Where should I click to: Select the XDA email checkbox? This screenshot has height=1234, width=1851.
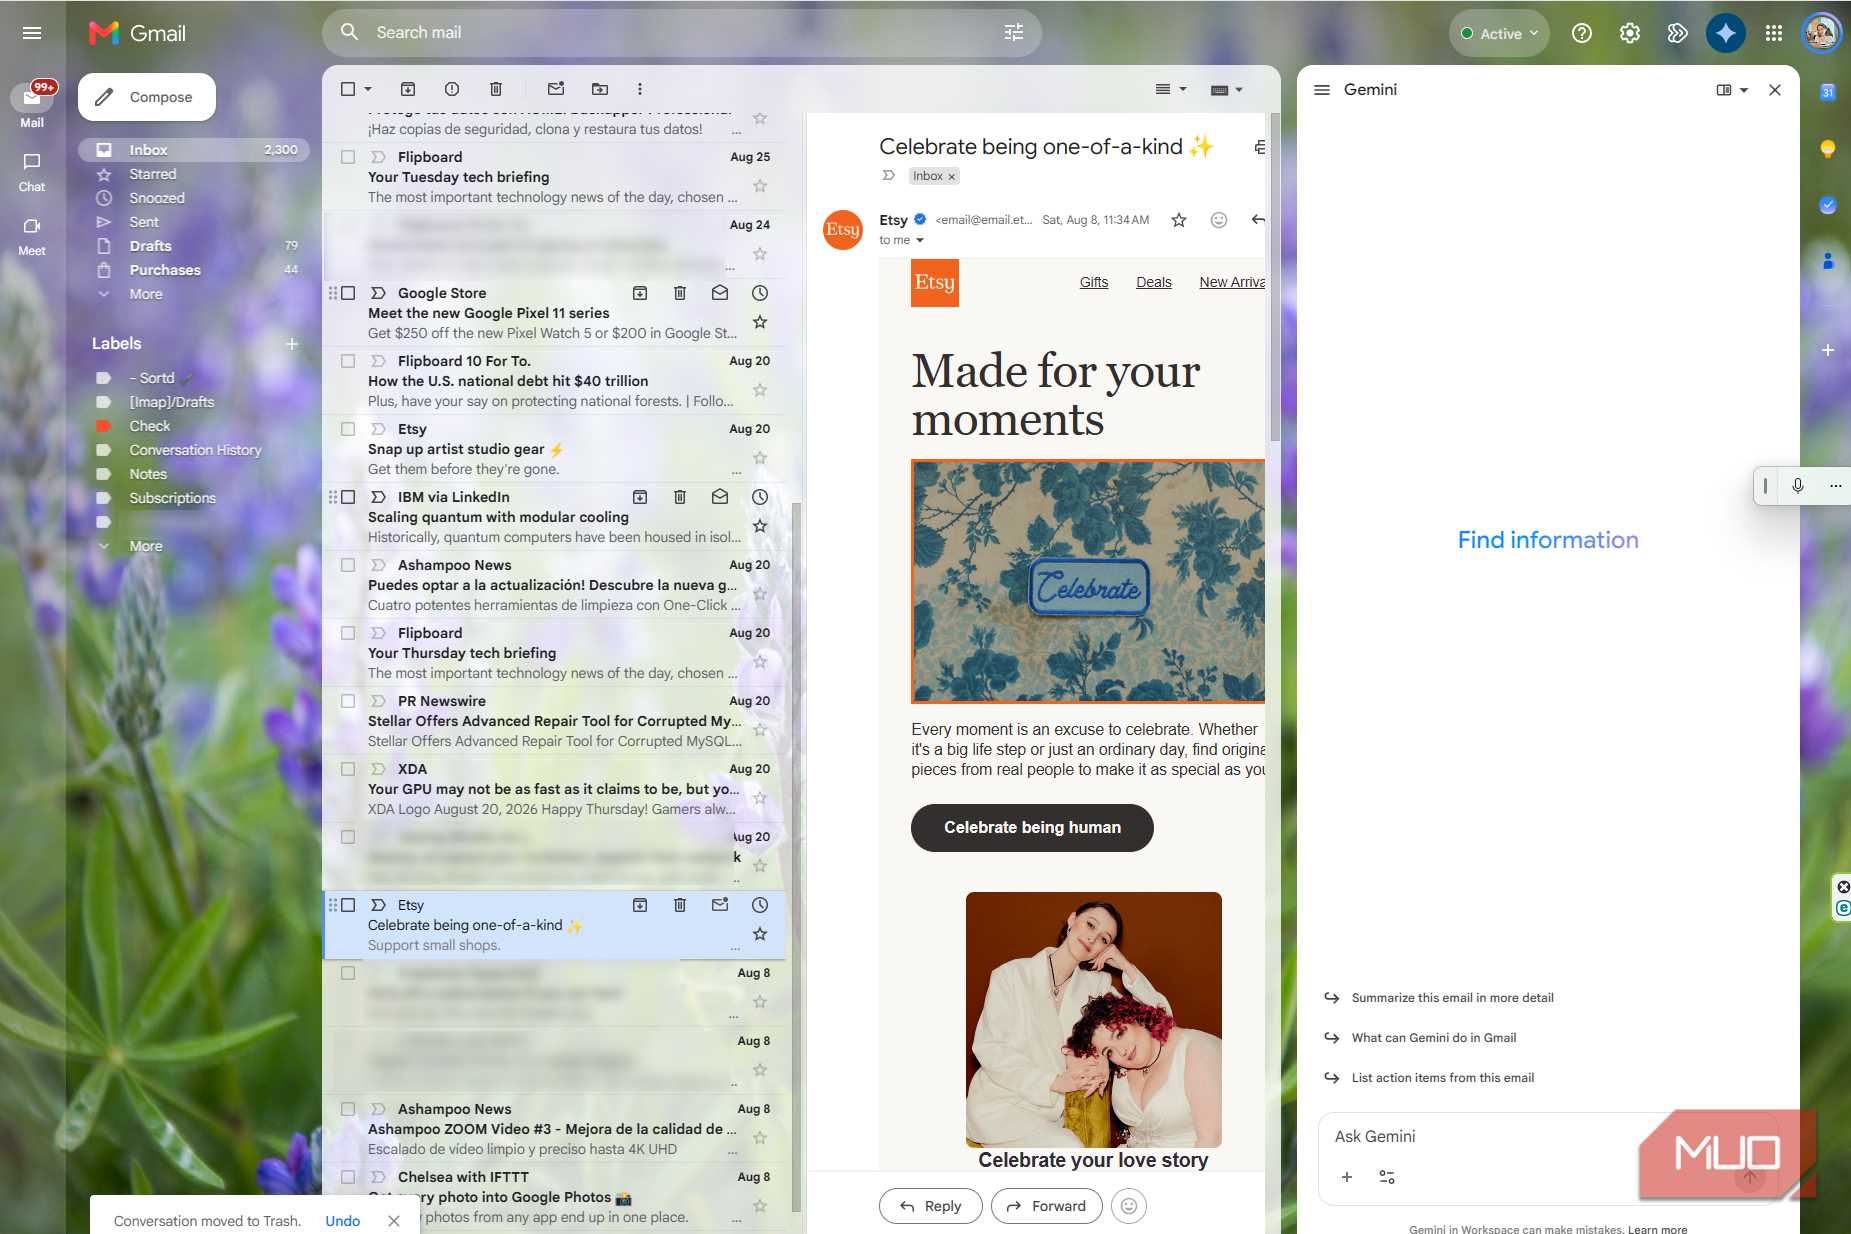348,769
